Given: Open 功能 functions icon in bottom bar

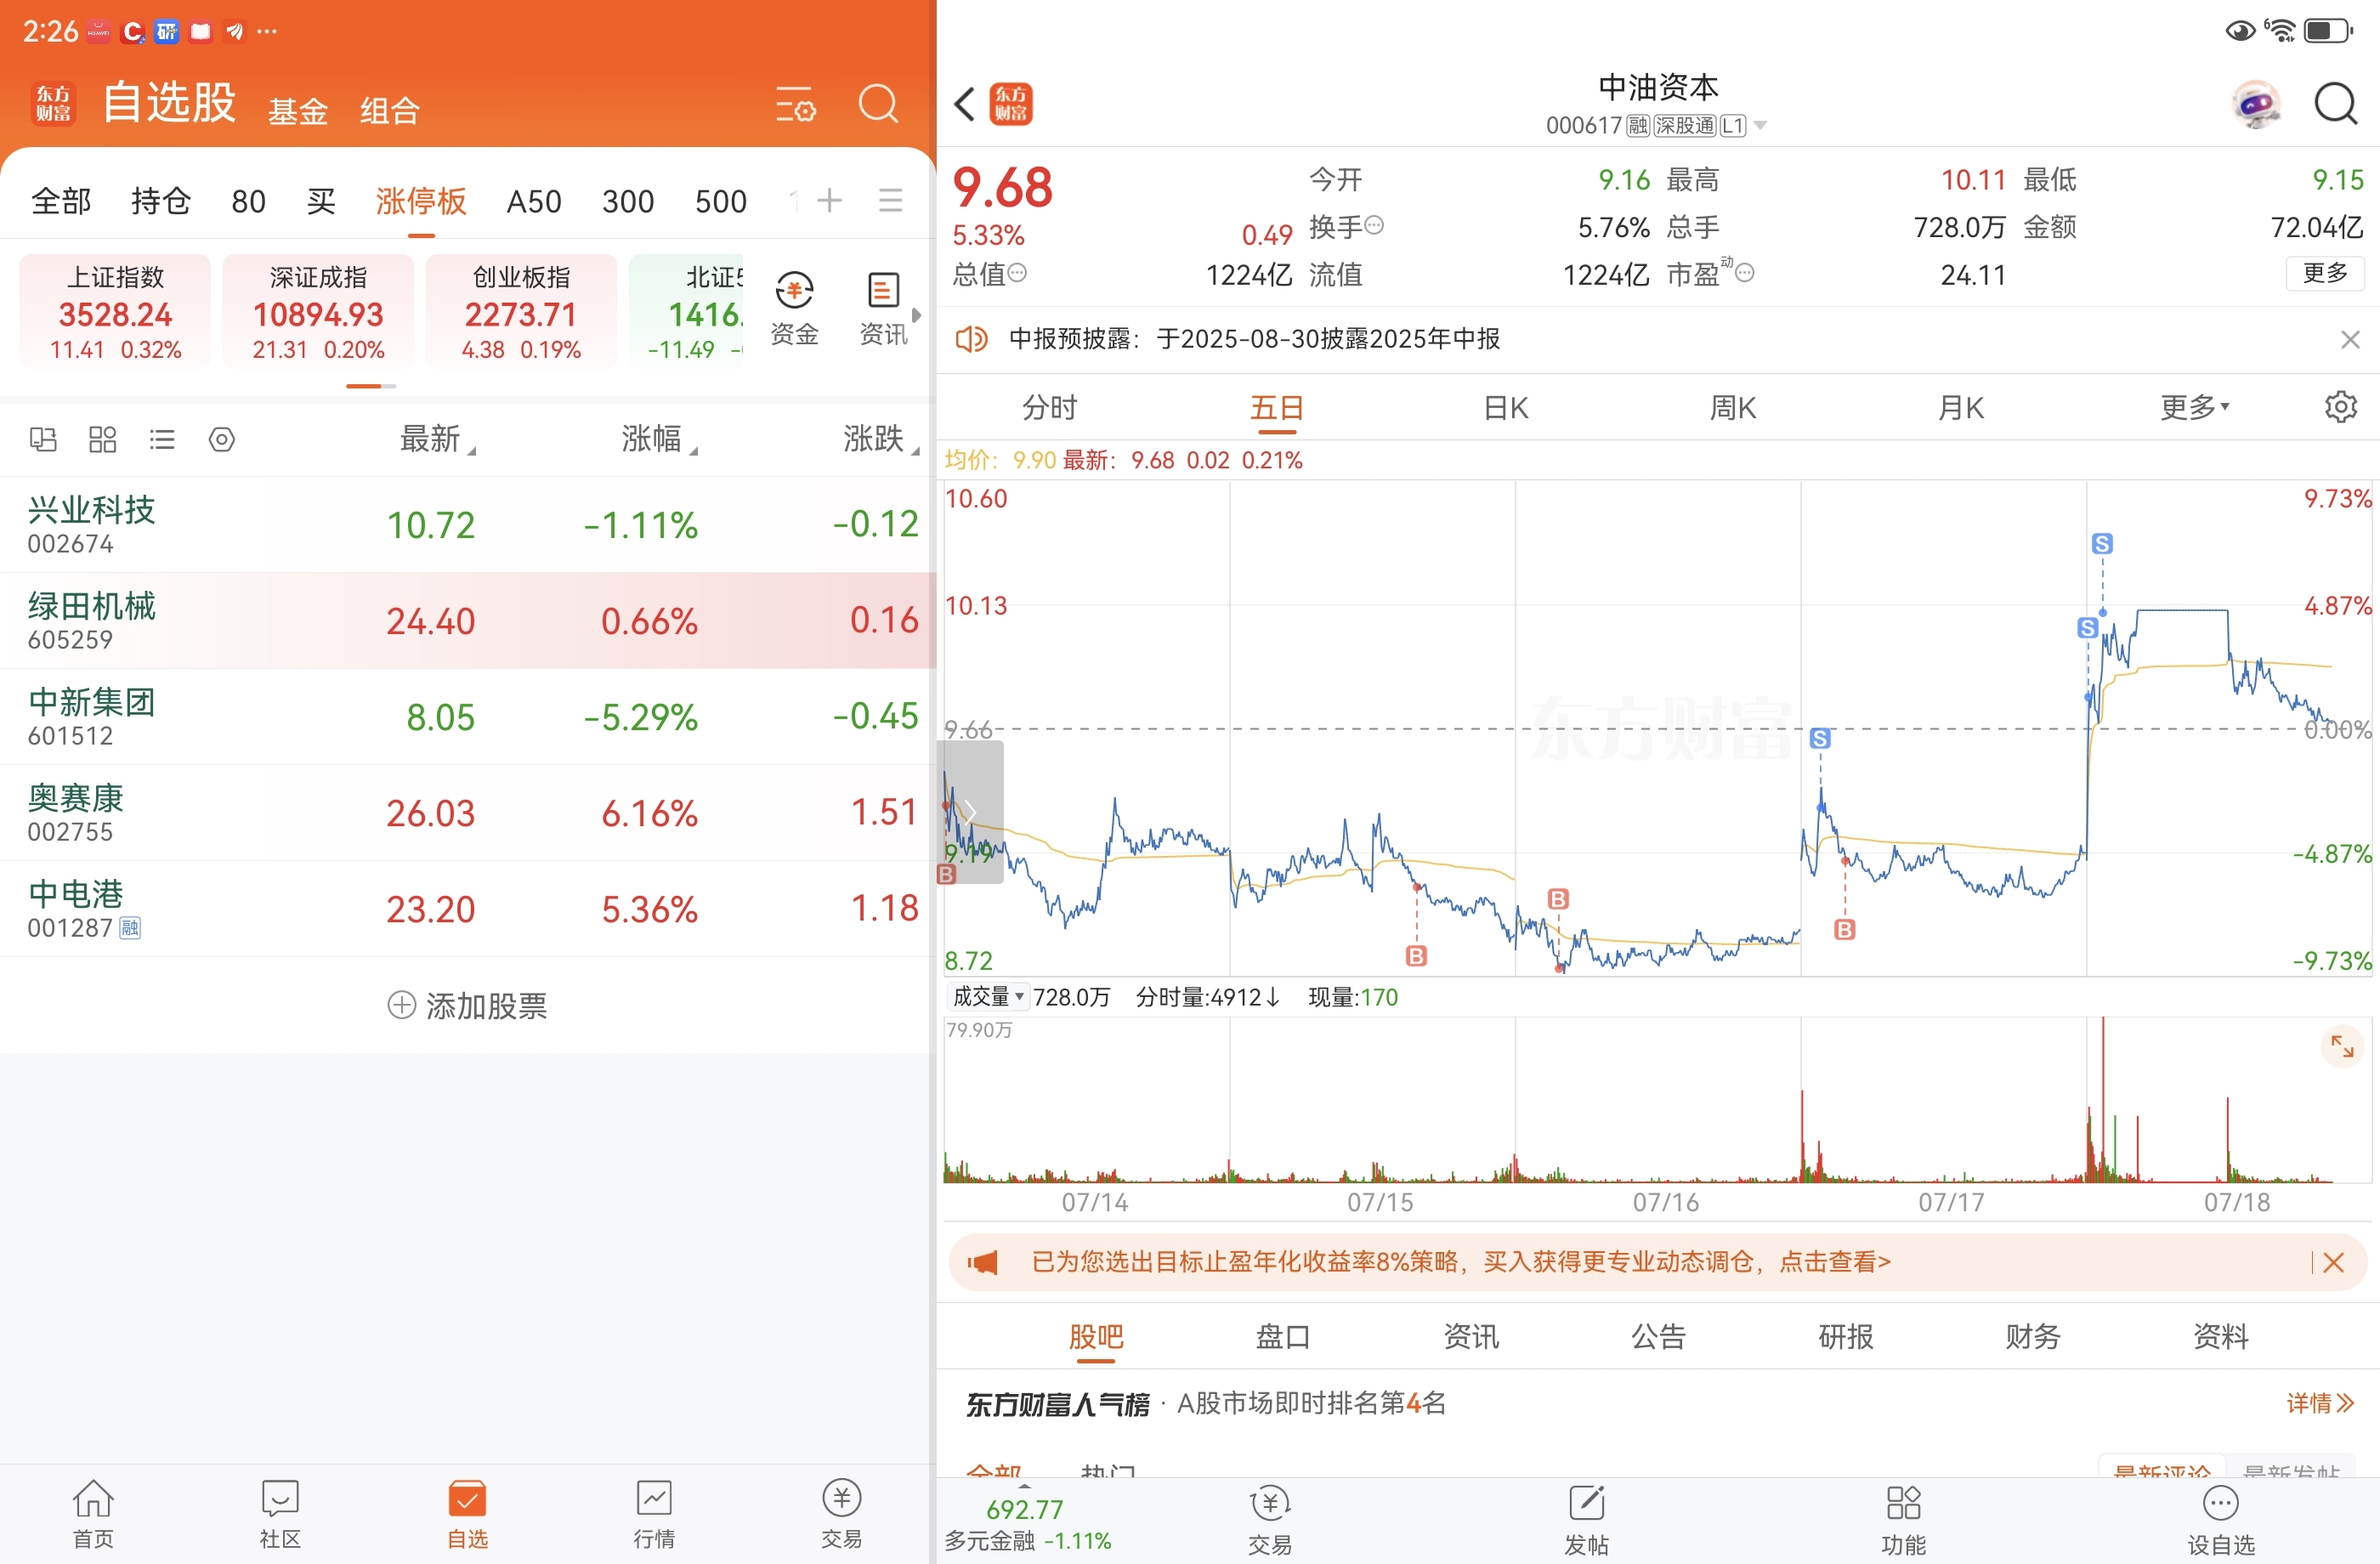Looking at the screenshot, I should [x=1903, y=1520].
